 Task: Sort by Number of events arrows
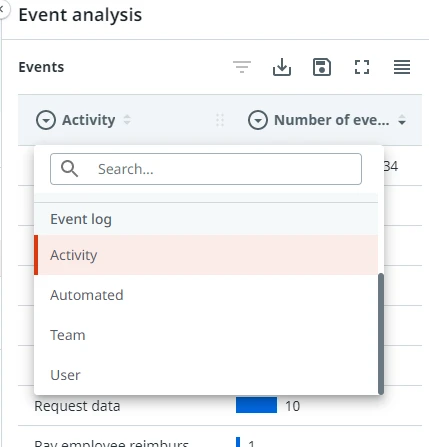402,120
